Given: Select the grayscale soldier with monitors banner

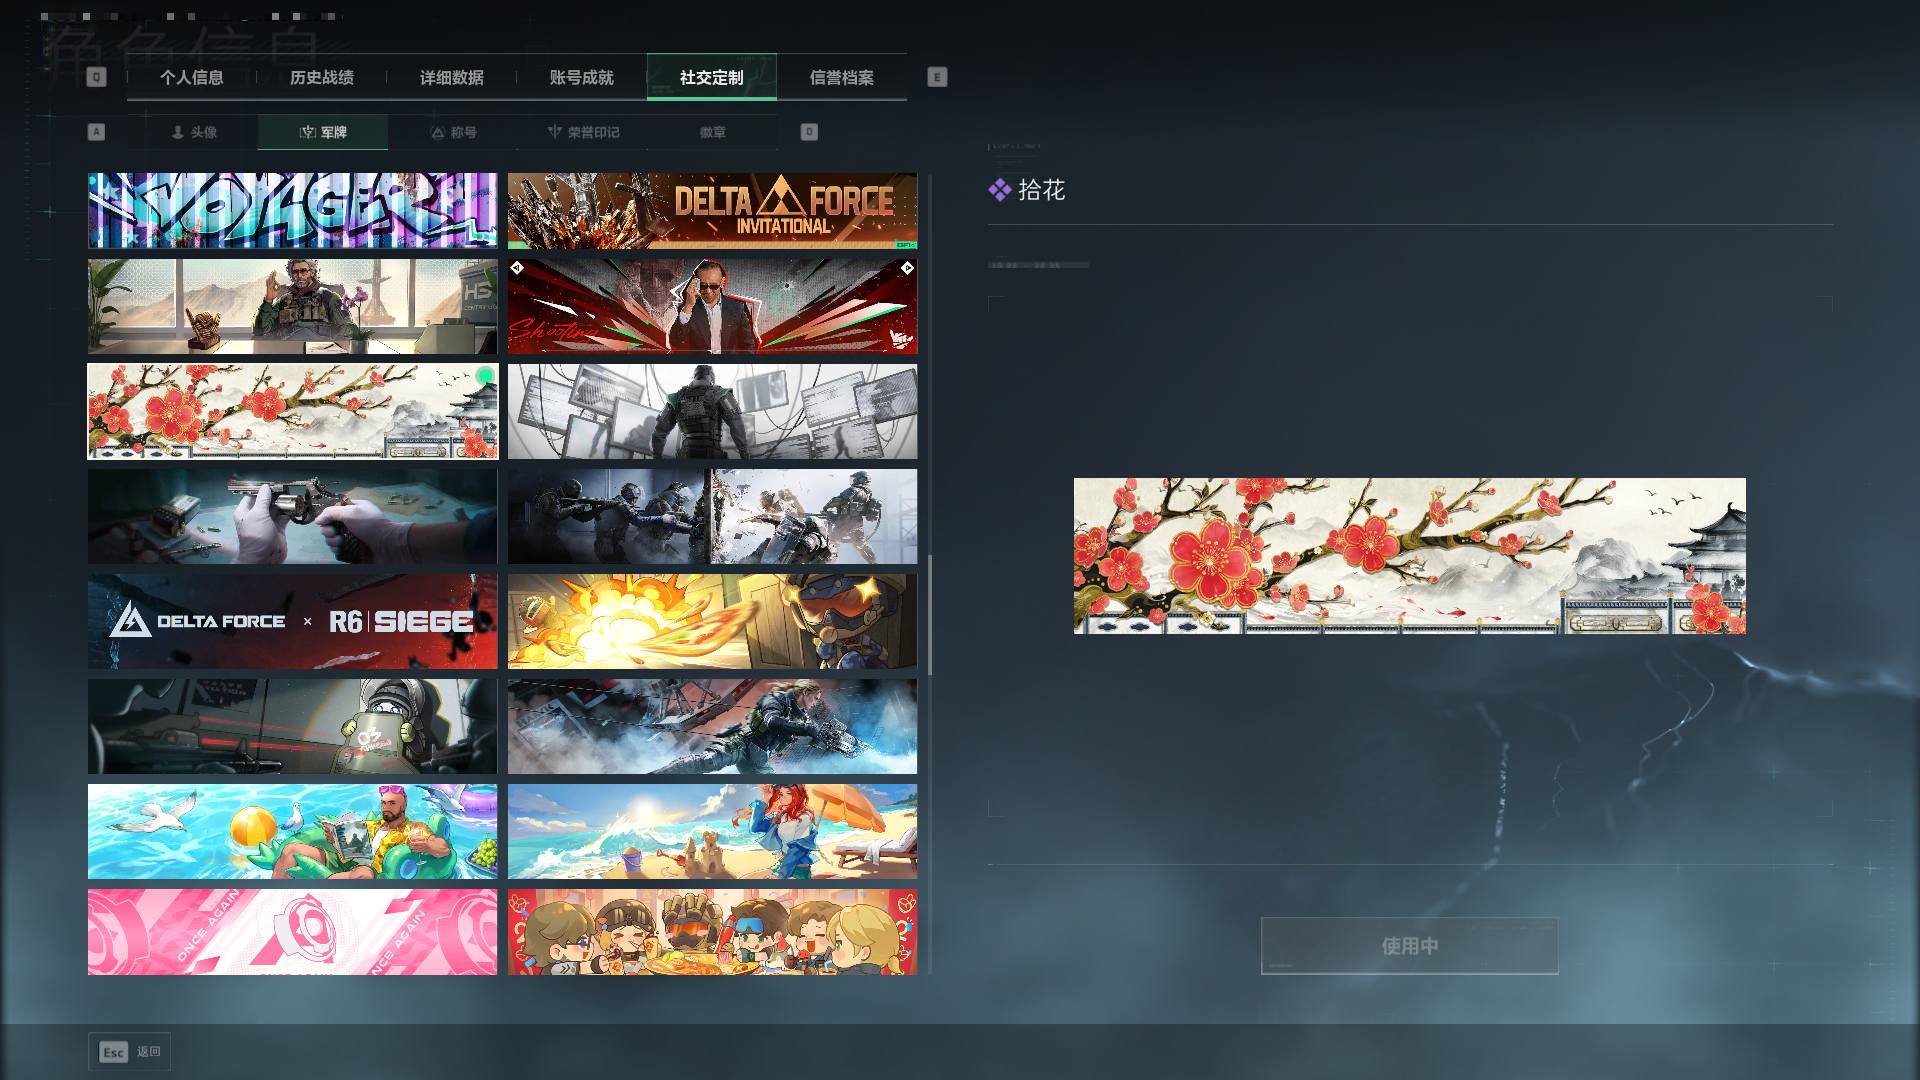Looking at the screenshot, I should click(712, 411).
